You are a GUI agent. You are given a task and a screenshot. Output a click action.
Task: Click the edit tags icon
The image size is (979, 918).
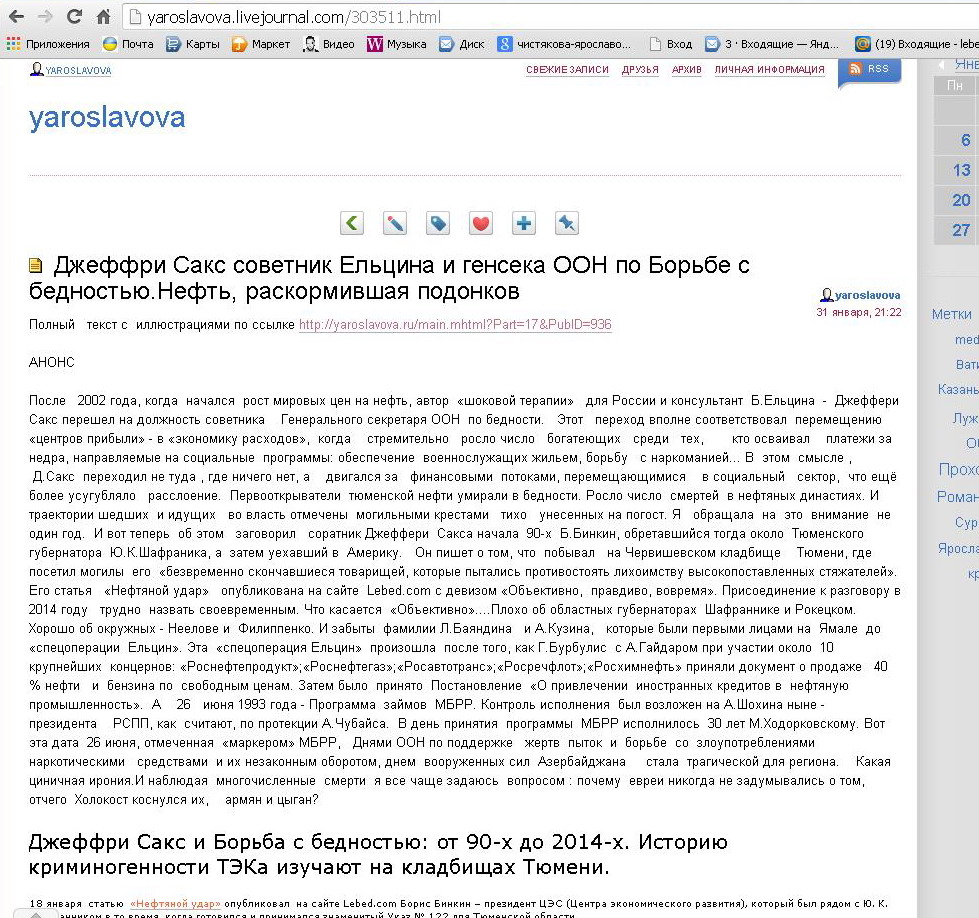(438, 223)
